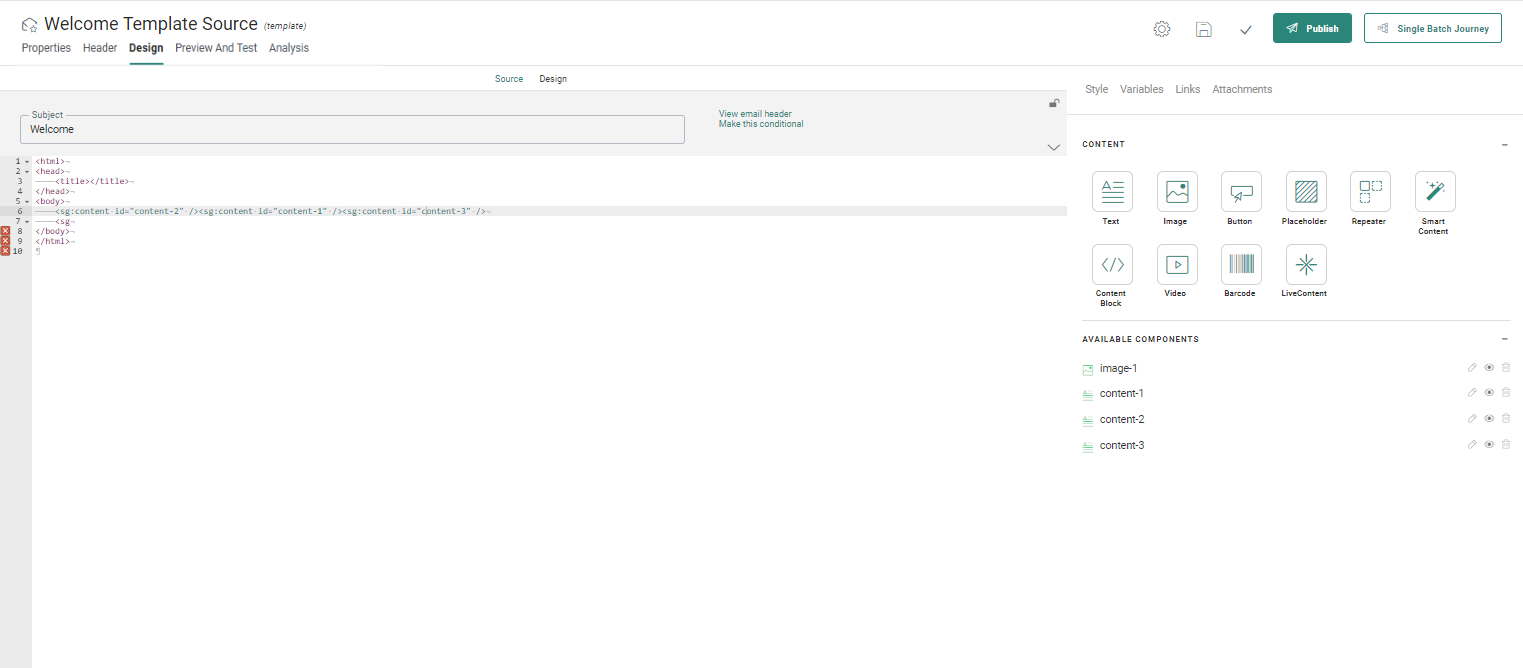The width and height of the screenshot is (1523, 668).
Task: Toggle the lock icon above subject
Action: click(x=1053, y=103)
